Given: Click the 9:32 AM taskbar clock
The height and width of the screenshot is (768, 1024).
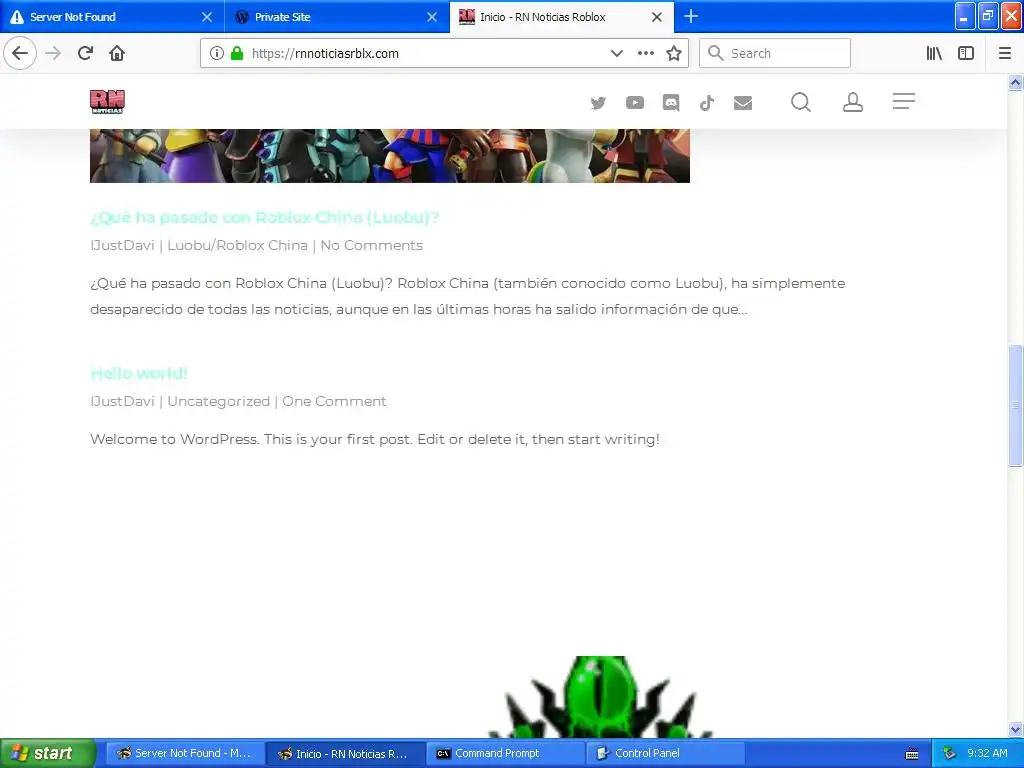Looking at the screenshot, I should tap(987, 753).
